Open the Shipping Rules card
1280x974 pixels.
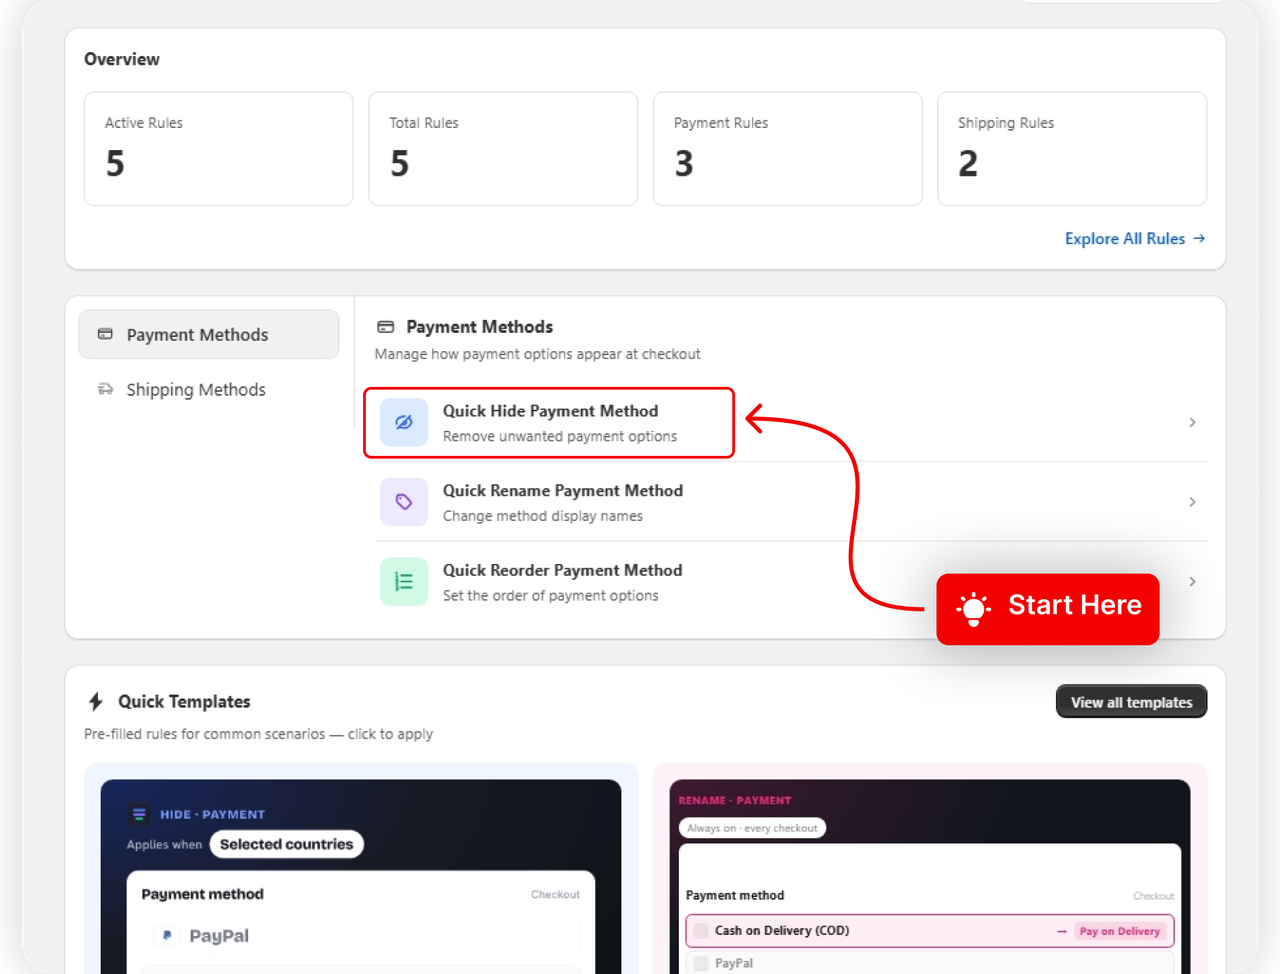pos(1072,149)
